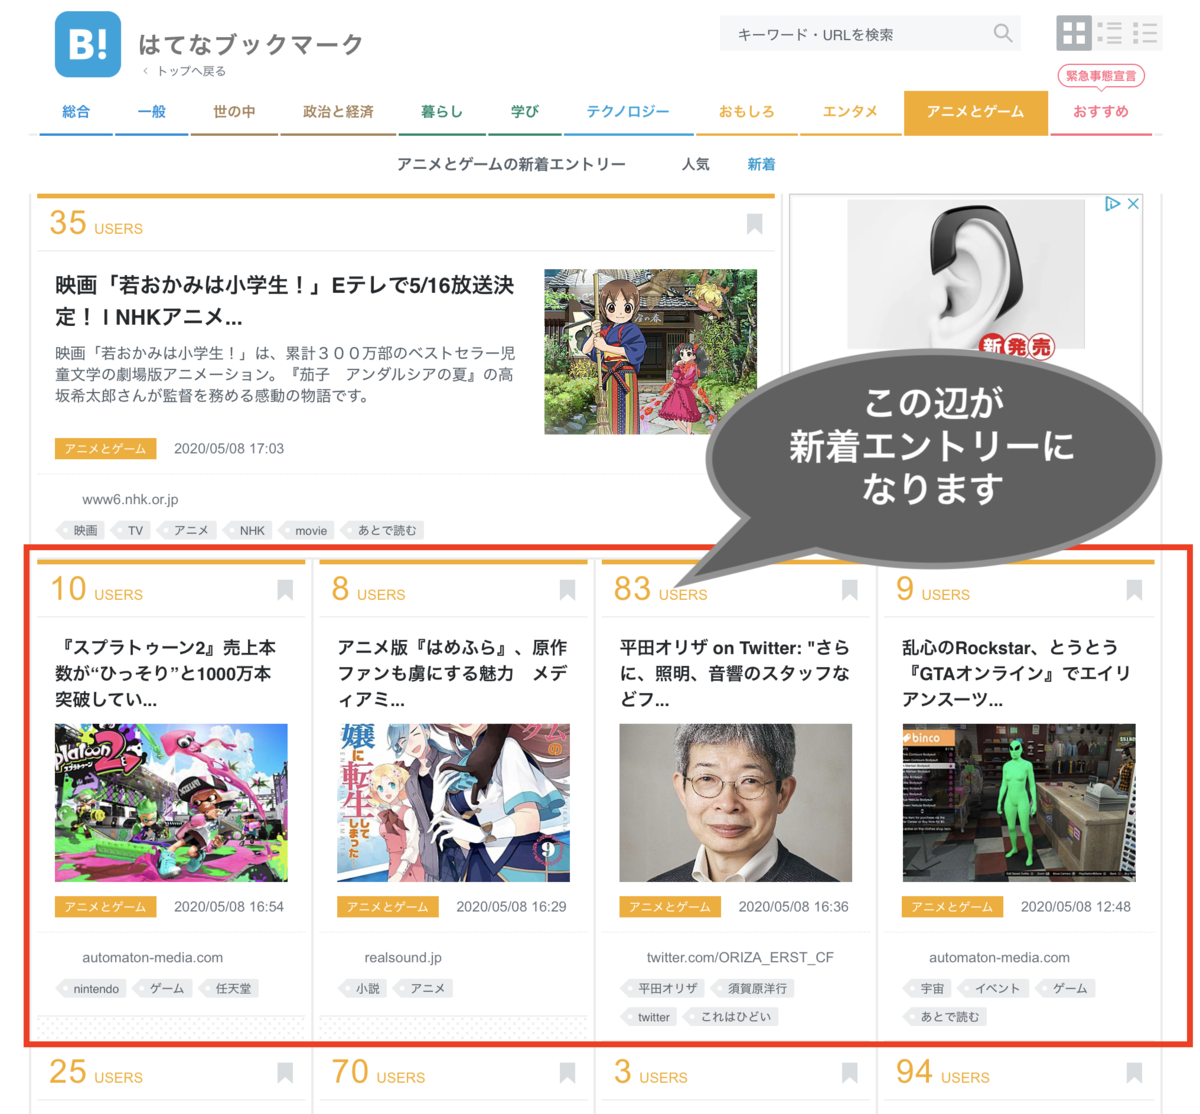The width and height of the screenshot is (1200, 1114).
Task: Click www6.nhk.or.jp domain link
Action: click(x=130, y=499)
